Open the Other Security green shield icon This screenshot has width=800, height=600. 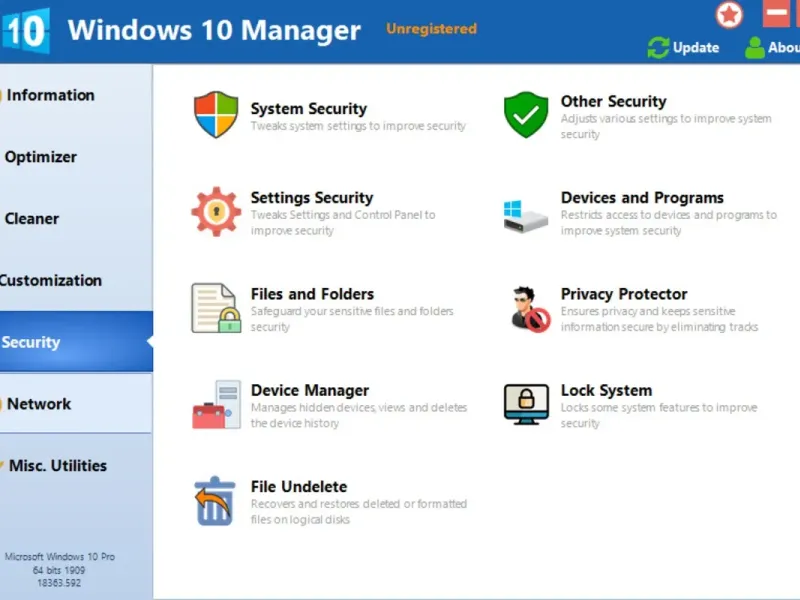click(x=526, y=114)
